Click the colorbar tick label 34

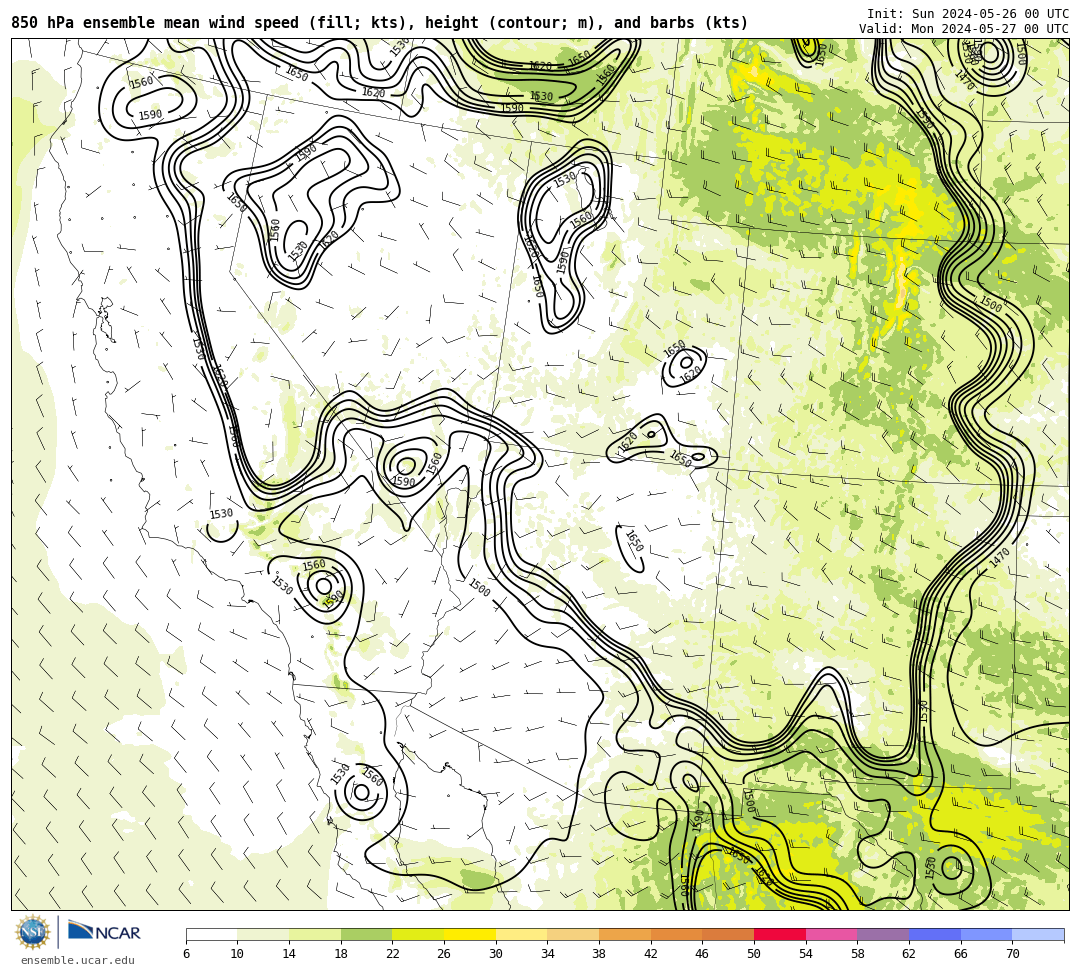click(x=547, y=954)
